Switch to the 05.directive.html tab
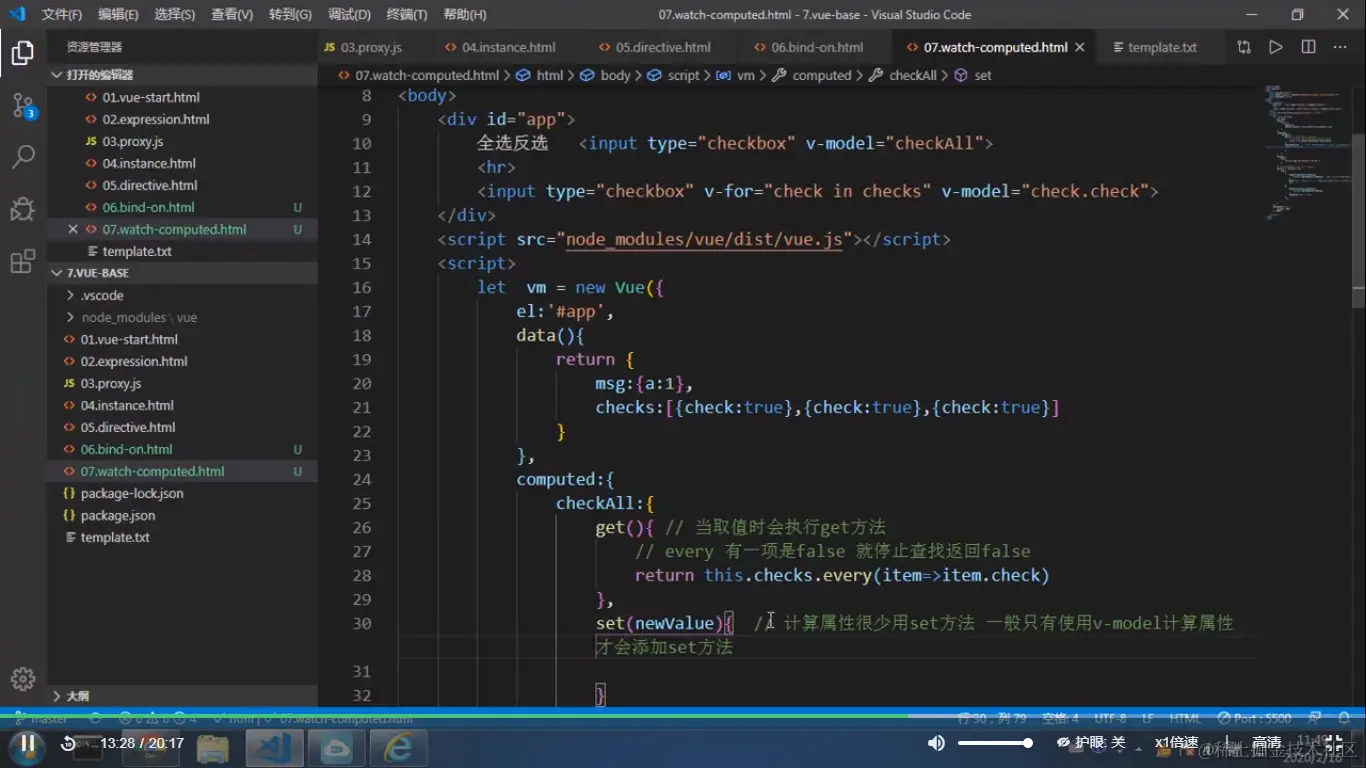Viewport: 1366px width, 768px height. click(662, 47)
